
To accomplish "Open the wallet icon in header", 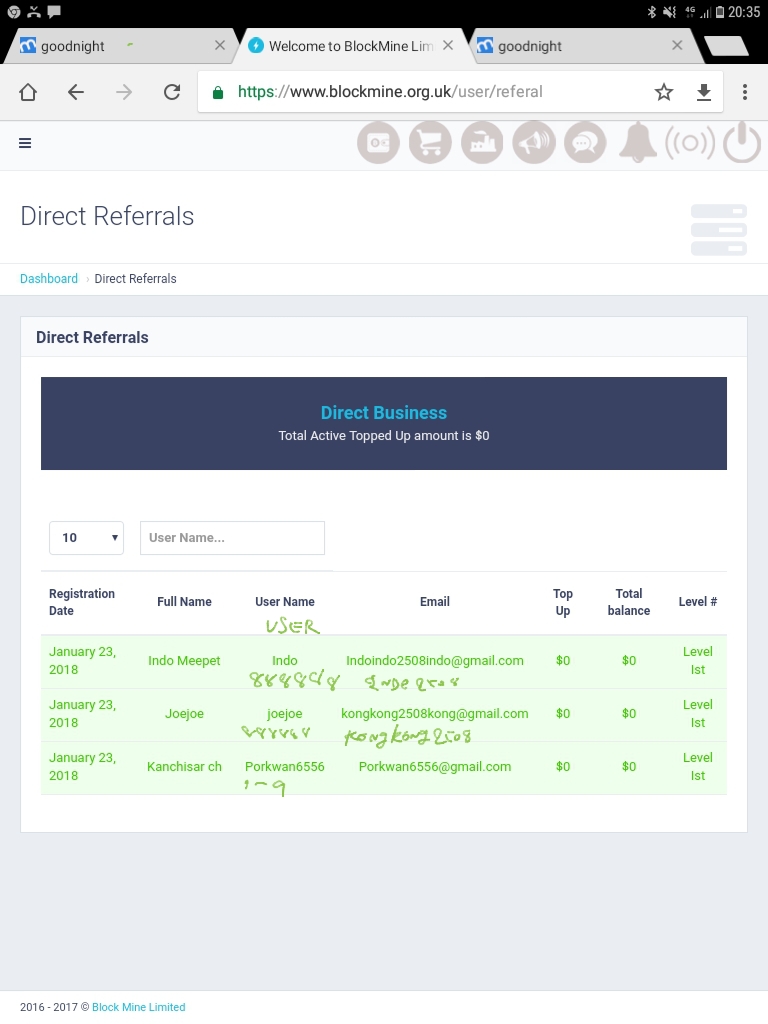I will click(x=378, y=143).
